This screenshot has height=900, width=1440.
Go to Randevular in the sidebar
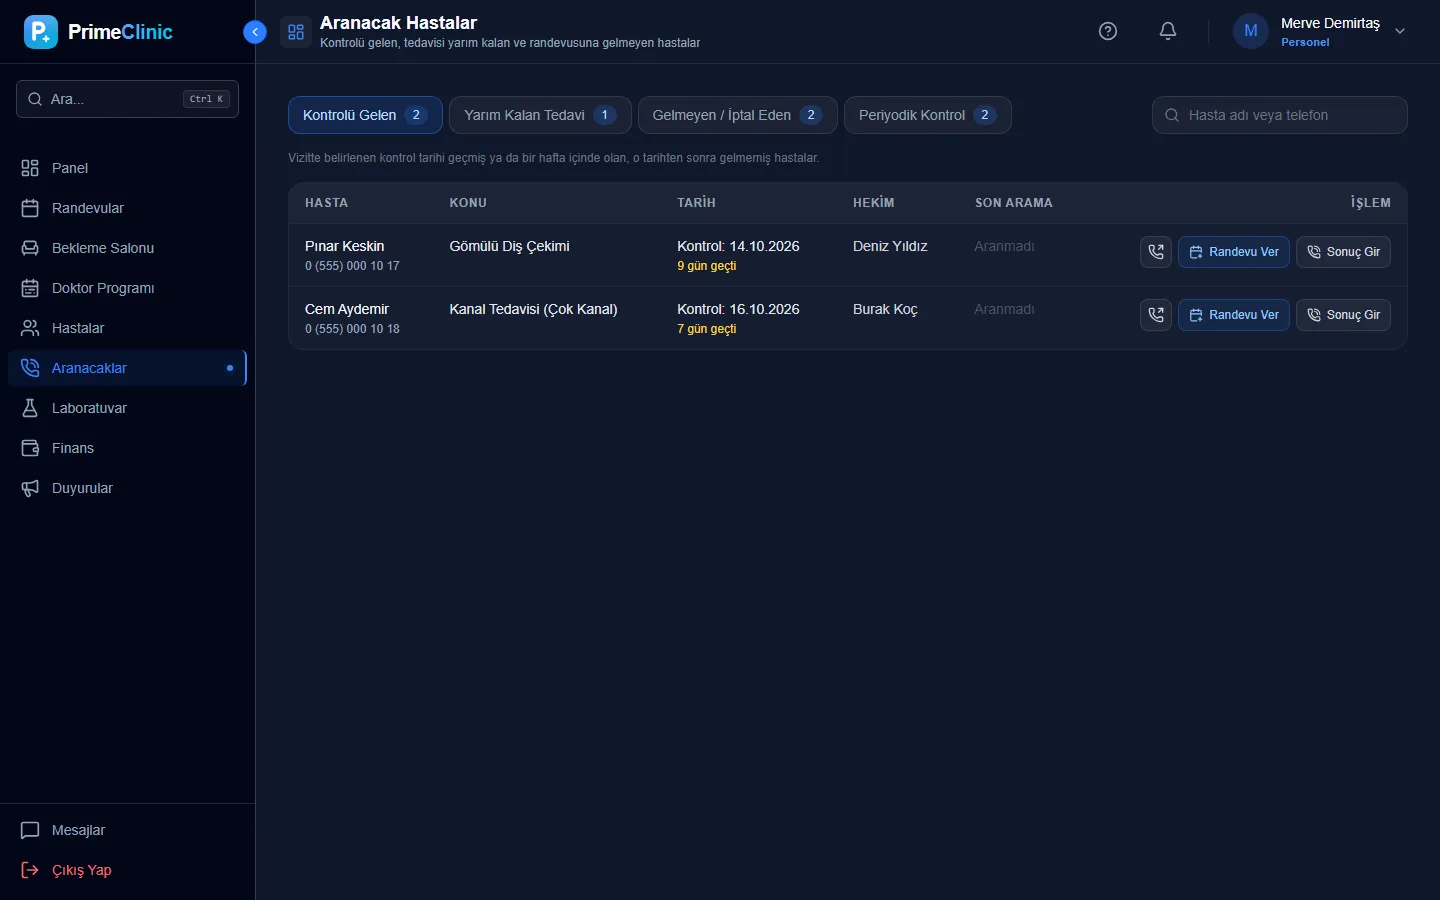click(x=127, y=208)
